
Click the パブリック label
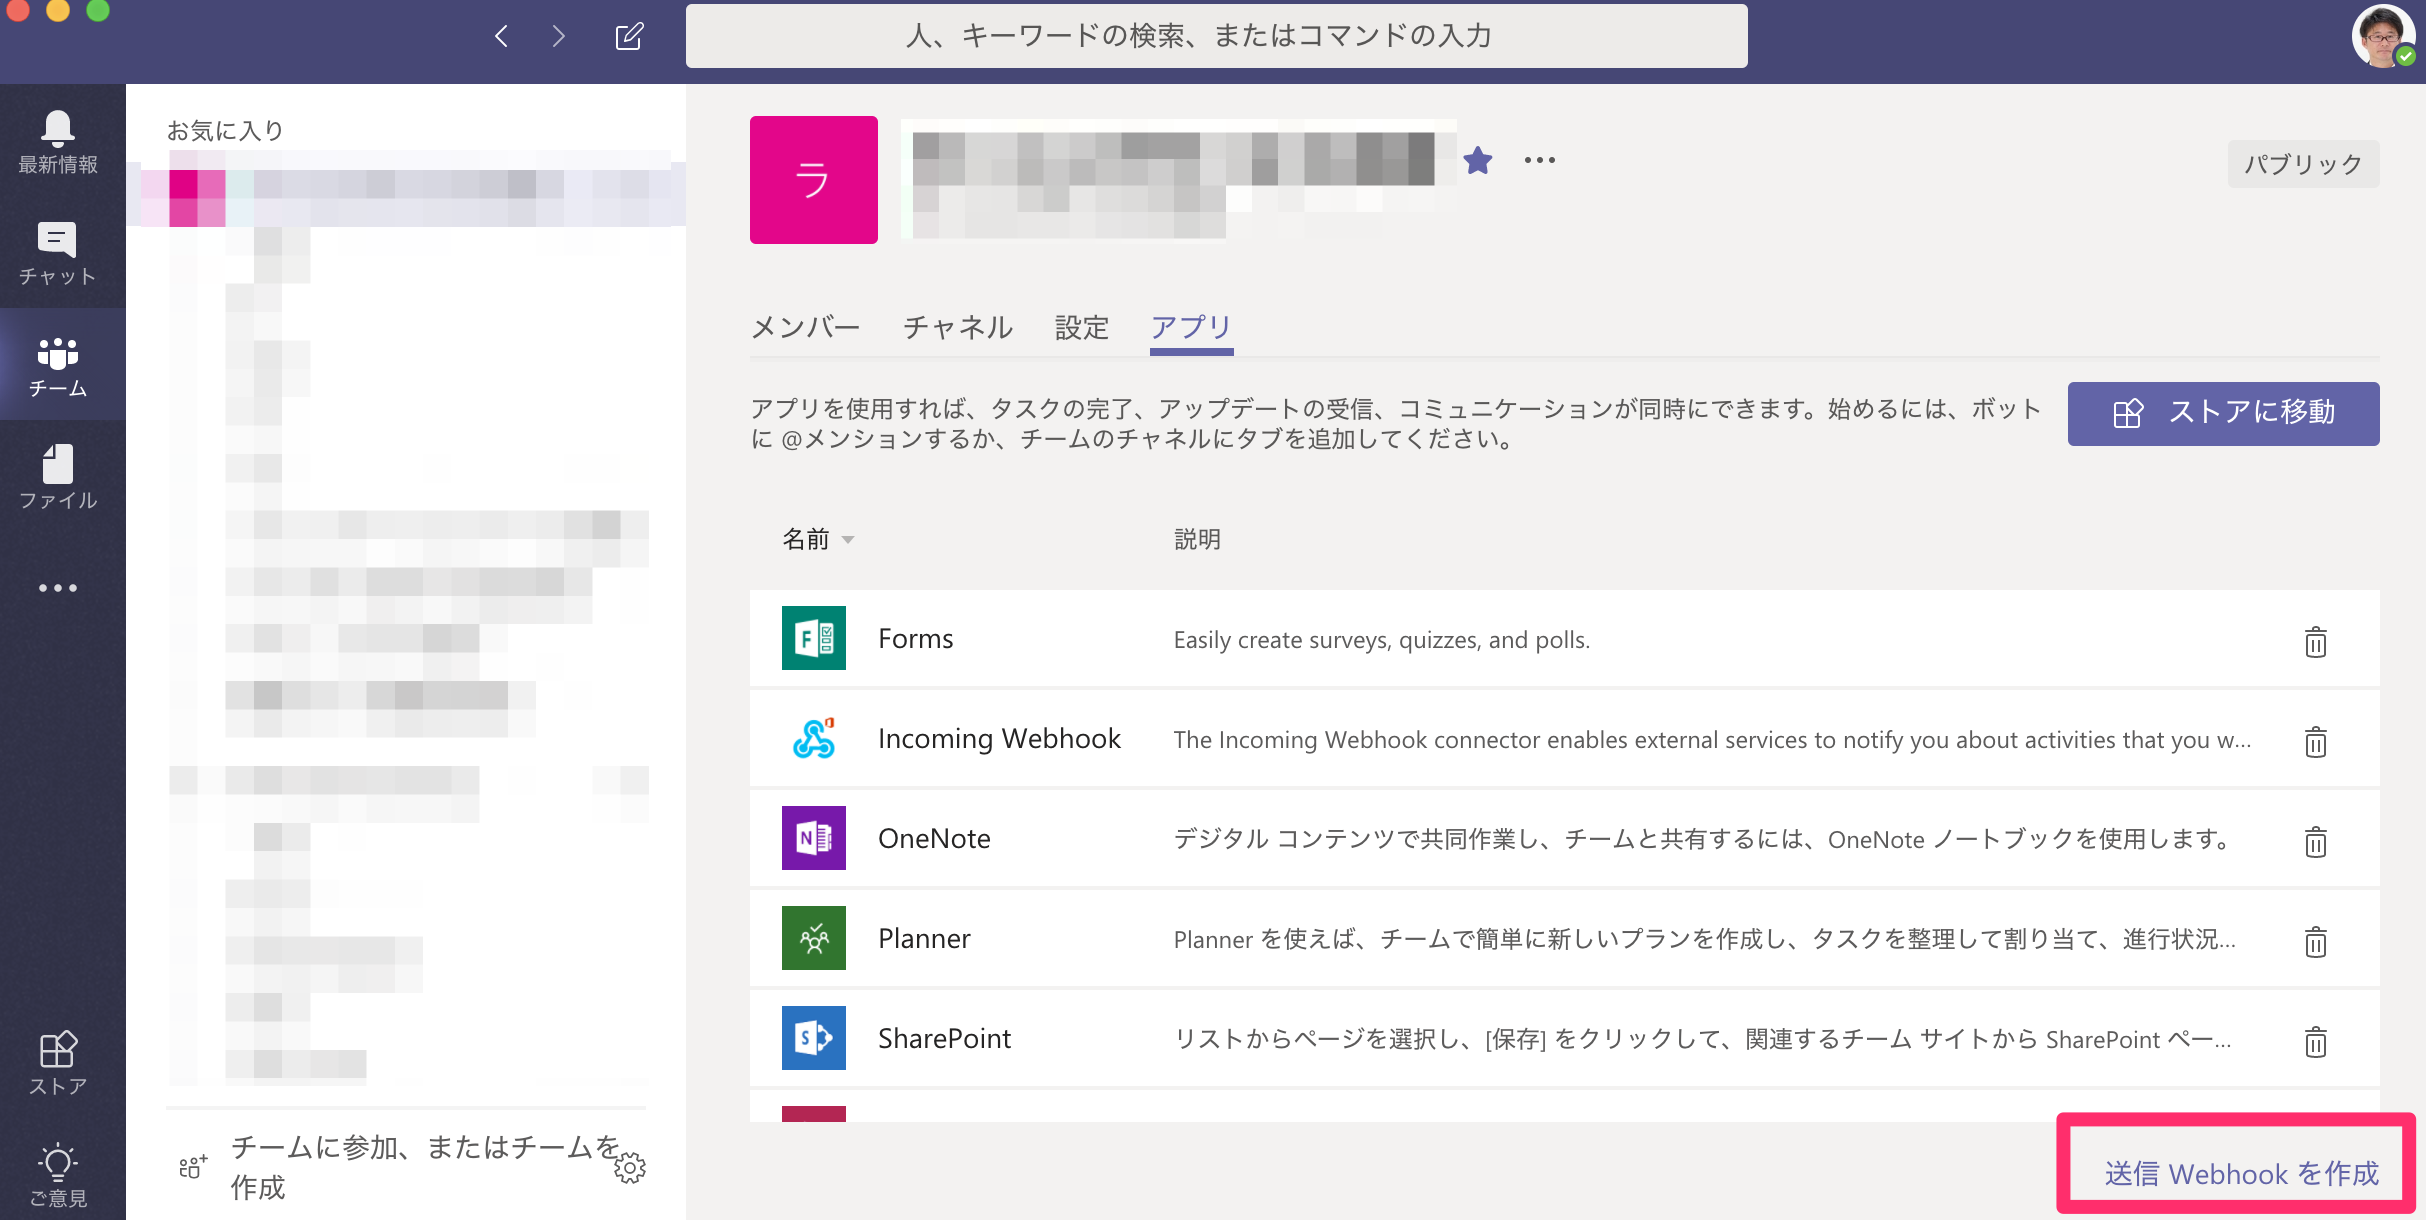2303,164
